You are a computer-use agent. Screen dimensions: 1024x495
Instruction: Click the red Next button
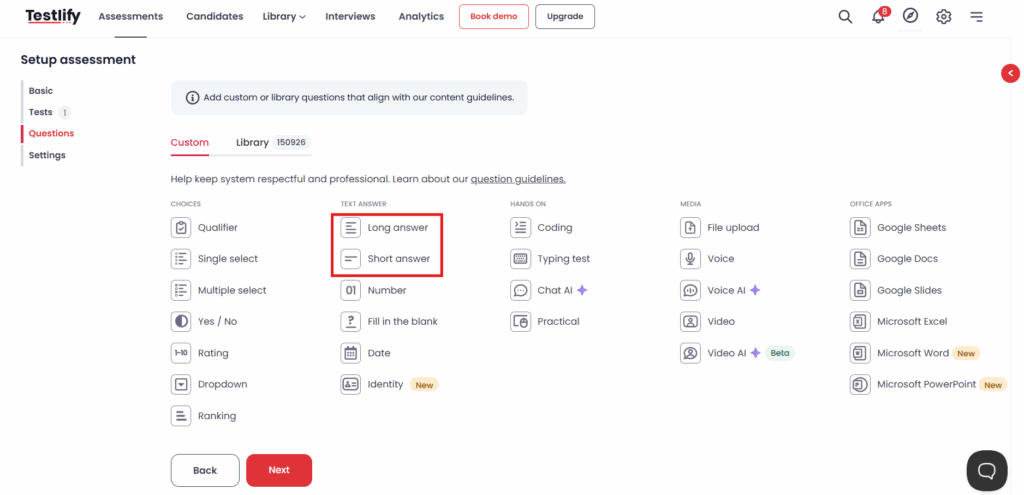tap(279, 470)
